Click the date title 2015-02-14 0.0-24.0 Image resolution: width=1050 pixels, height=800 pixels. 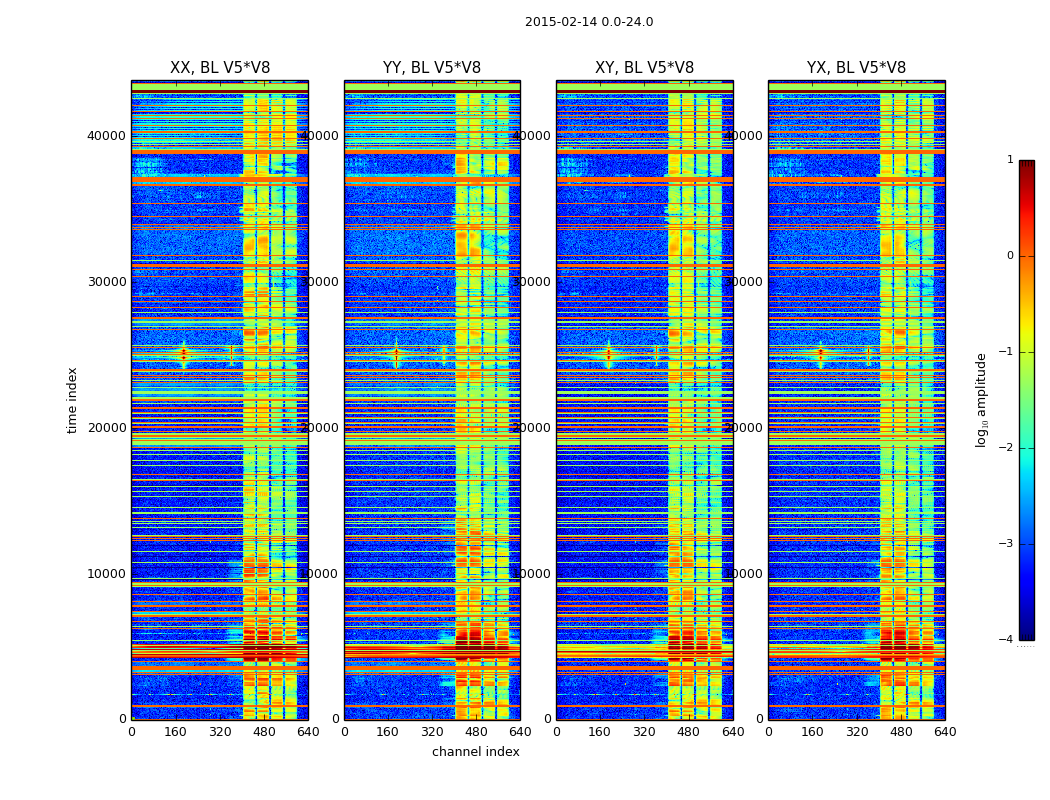[589, 21]
